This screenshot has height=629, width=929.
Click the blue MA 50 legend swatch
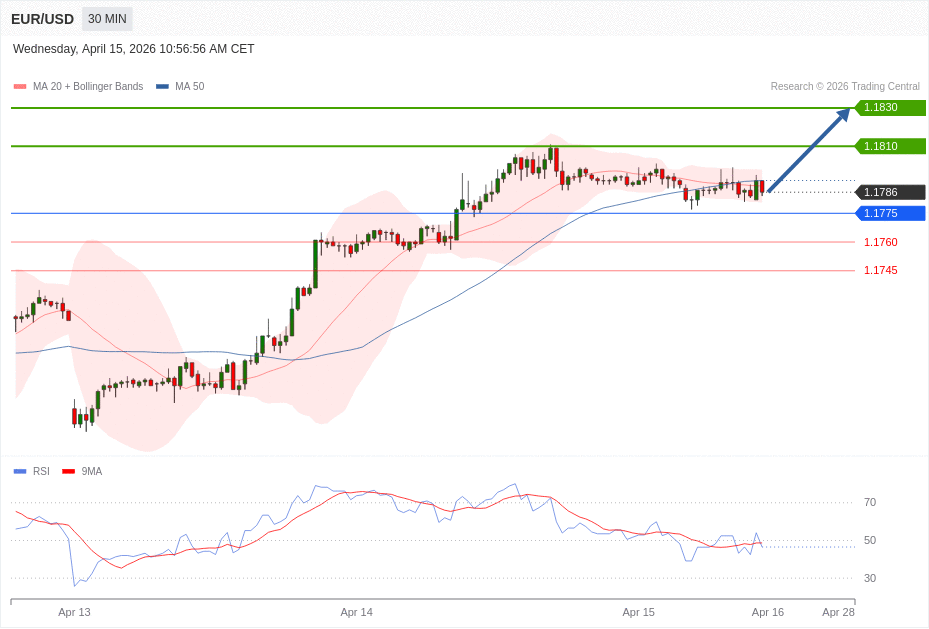[x=162, y=87]
